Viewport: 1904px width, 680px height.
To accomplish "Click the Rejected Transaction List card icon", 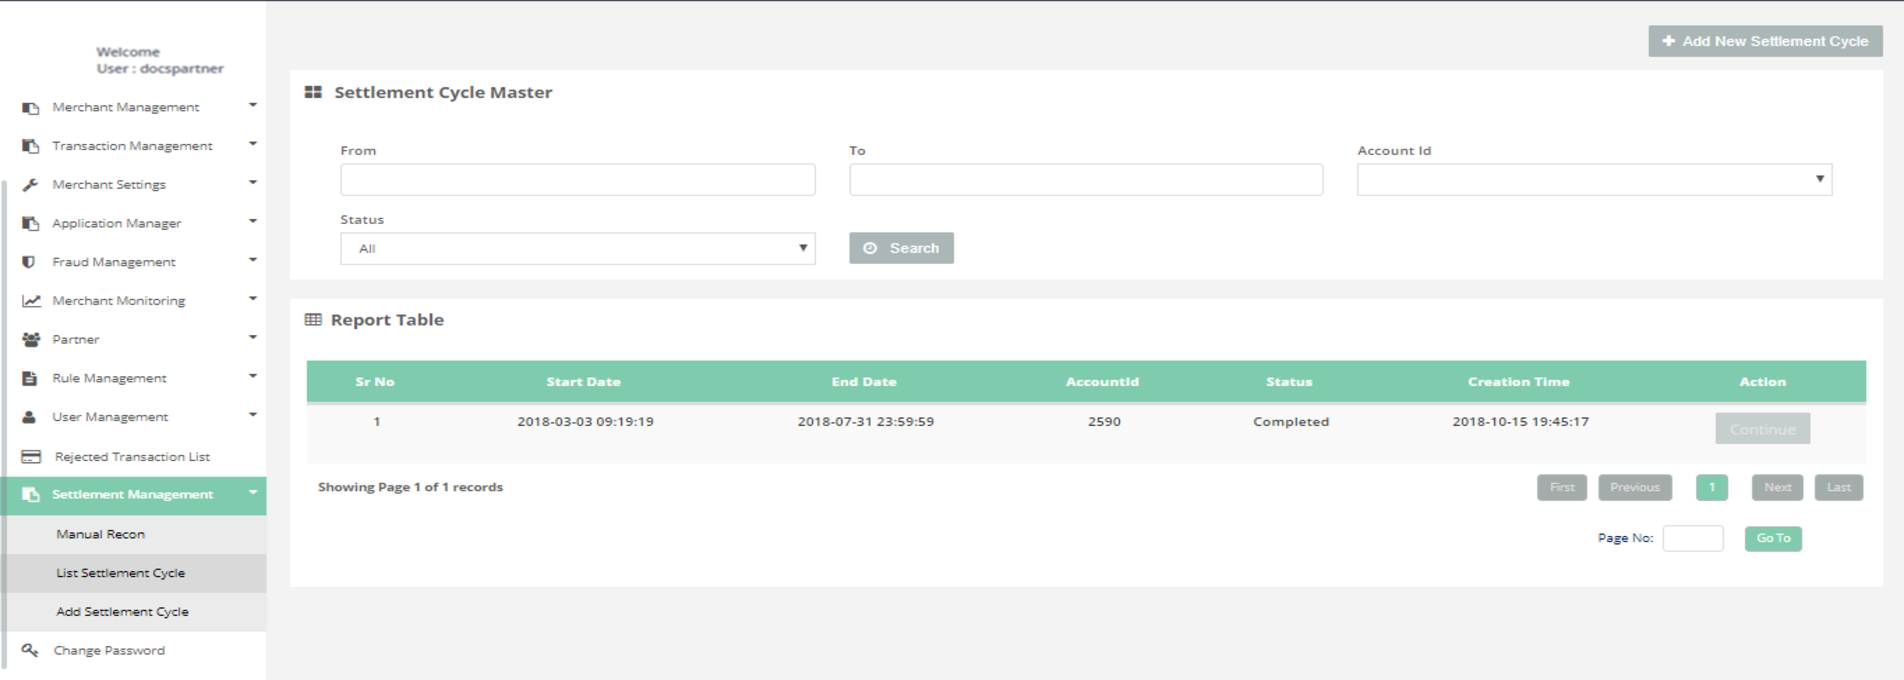I will (x=31, y=457).
